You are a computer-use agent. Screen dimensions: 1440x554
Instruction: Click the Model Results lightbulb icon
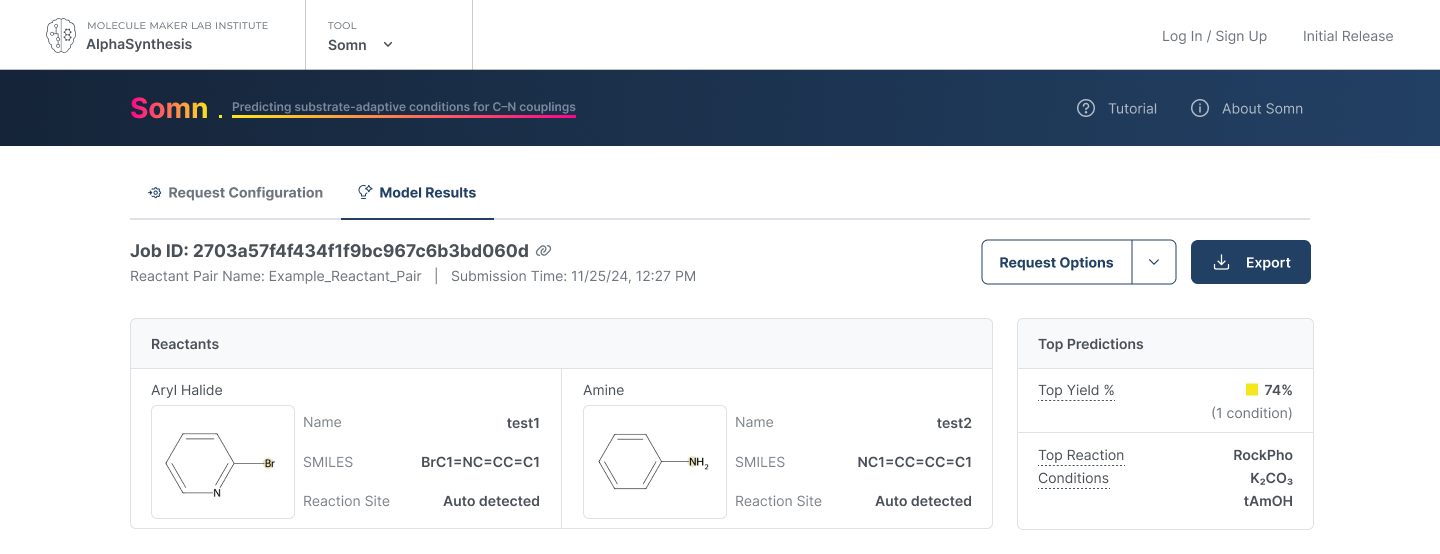pyautogui.click(x=365, y=192)
